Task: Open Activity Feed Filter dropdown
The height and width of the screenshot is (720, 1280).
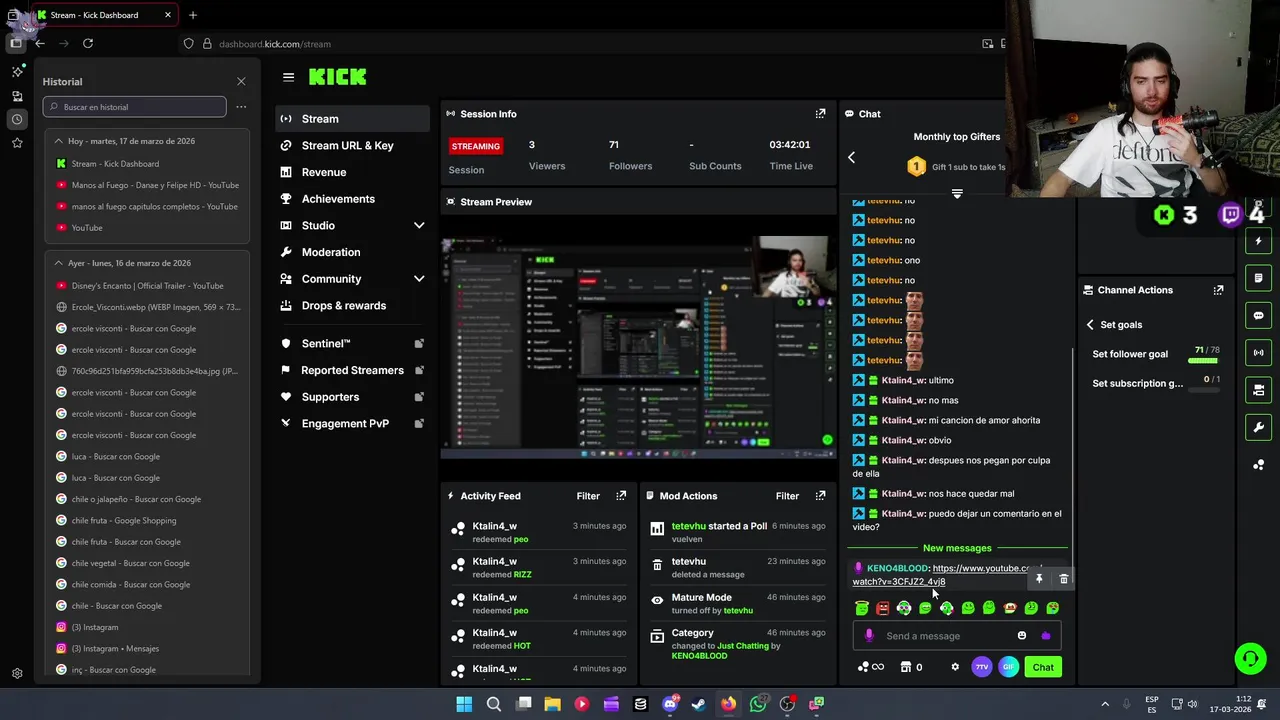Action: click(588, 496)
